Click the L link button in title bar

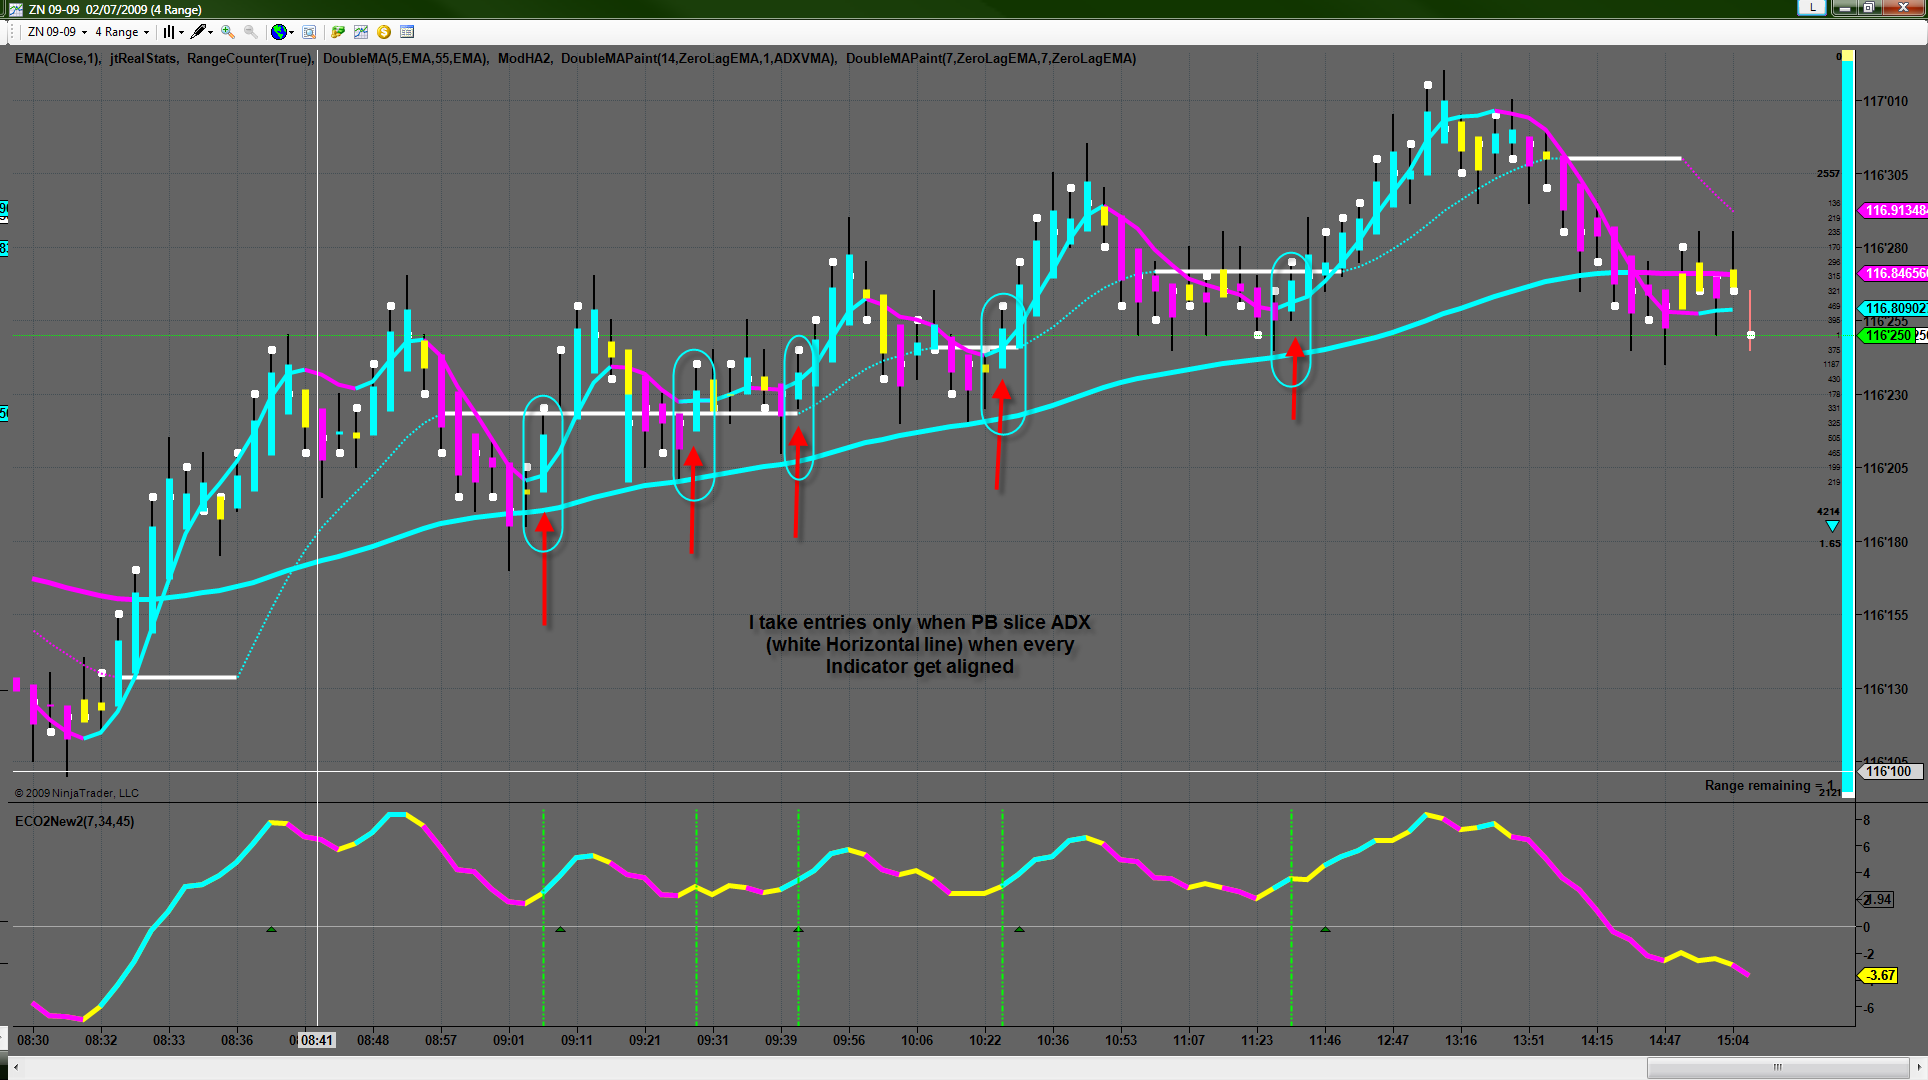click(x=1812, y=8)
